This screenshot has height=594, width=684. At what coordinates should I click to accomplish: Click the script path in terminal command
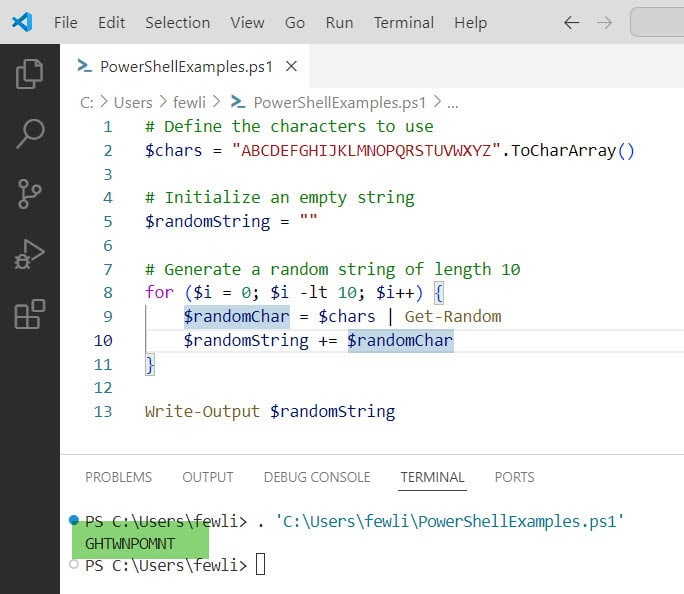tap(450, 522)
